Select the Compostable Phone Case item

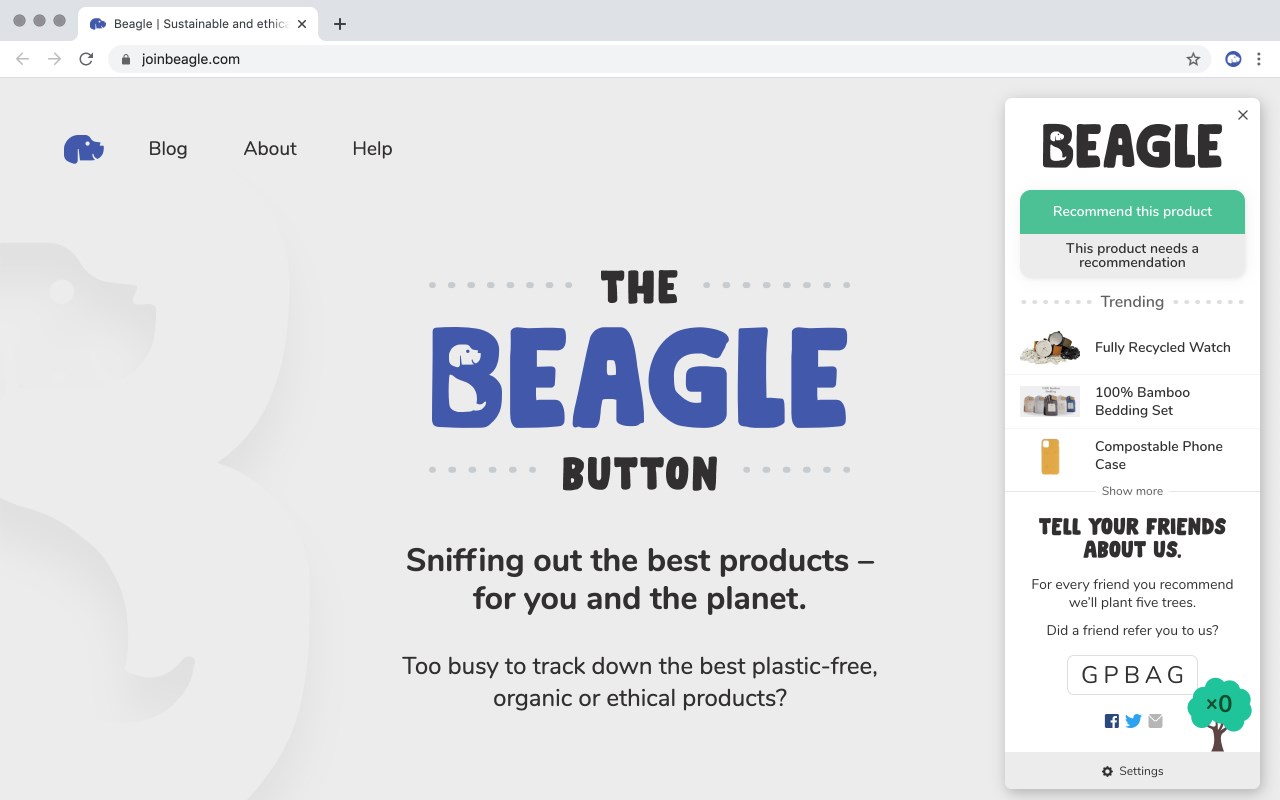click(1158, 455)
